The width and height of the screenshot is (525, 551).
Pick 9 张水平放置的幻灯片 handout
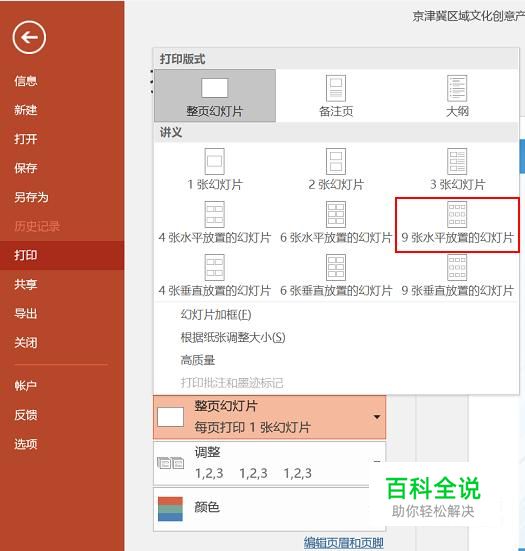pos(457,225)
